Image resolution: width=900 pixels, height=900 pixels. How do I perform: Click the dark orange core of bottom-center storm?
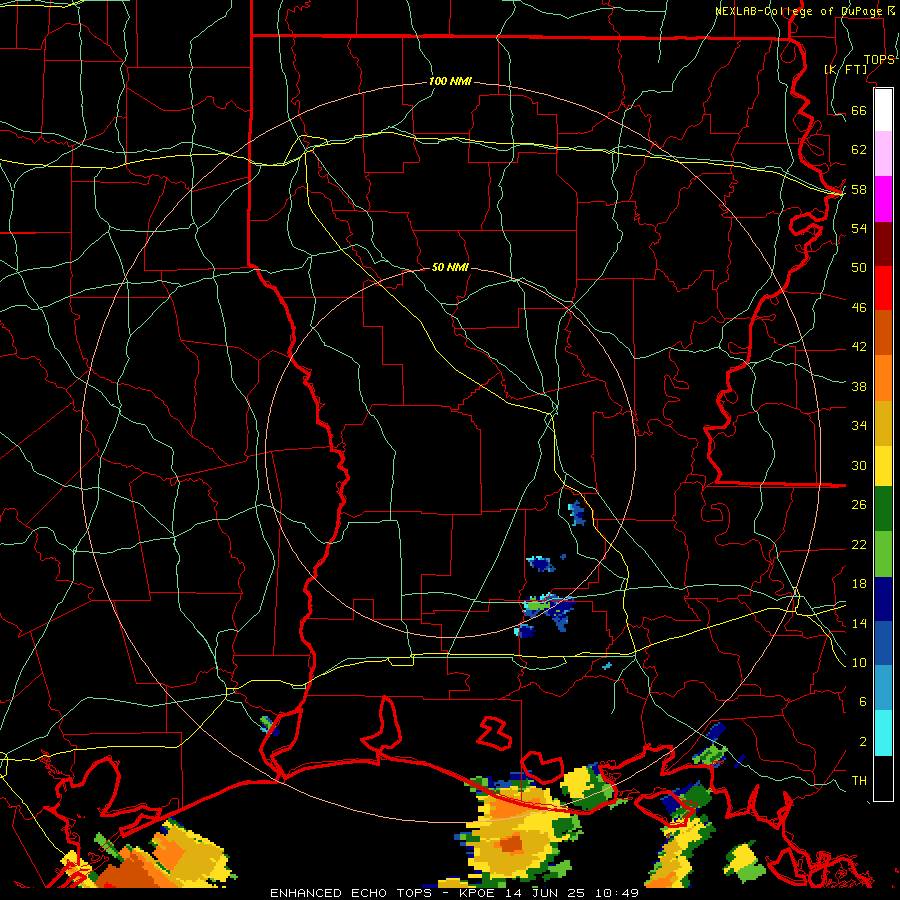point(510,844)
